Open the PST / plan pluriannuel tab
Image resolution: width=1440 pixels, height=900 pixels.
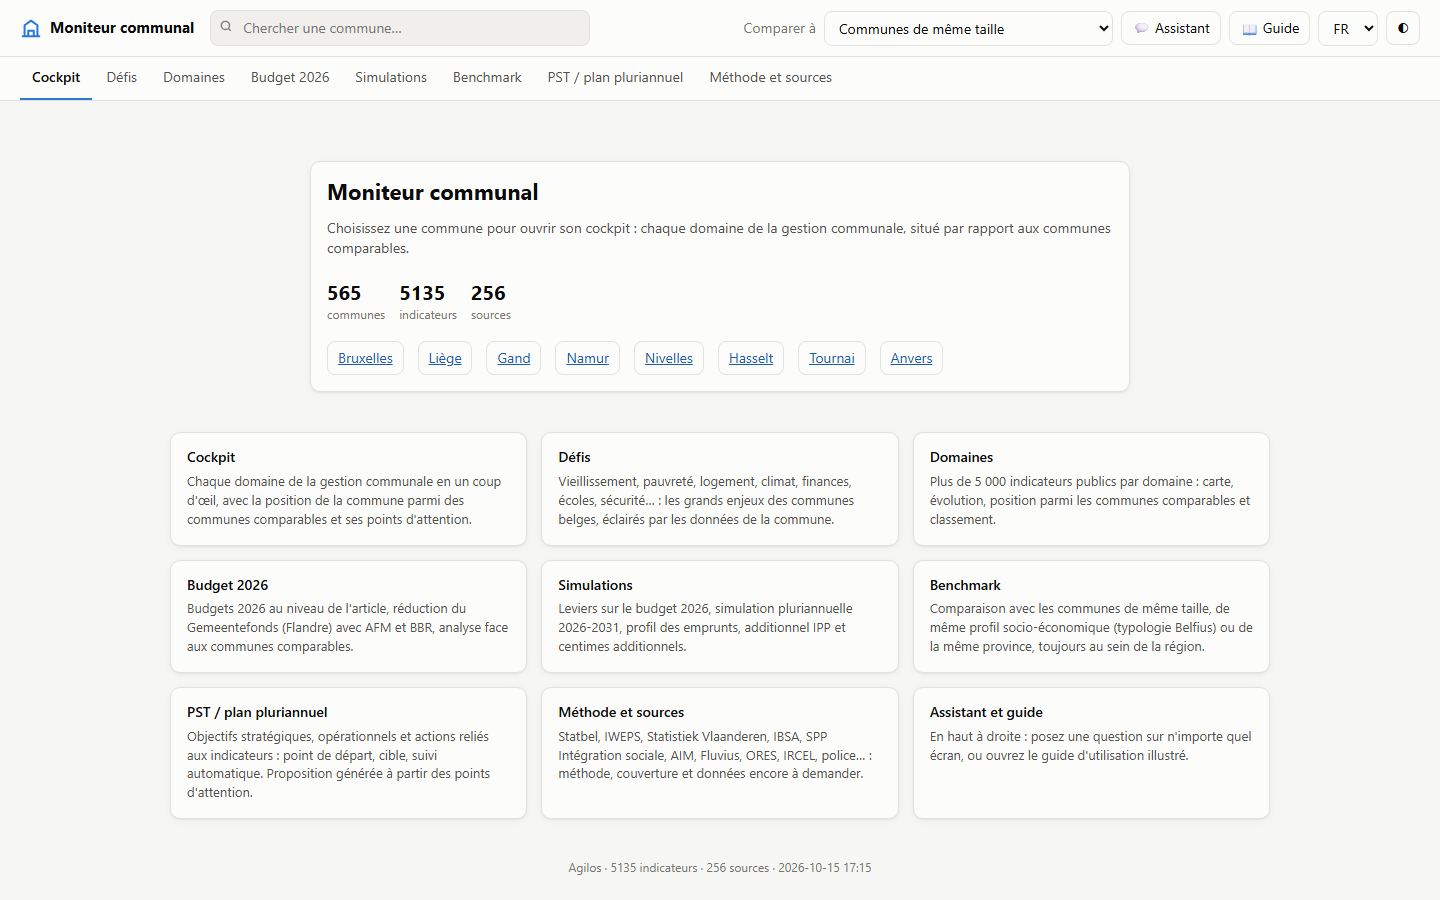coord(615,77)
